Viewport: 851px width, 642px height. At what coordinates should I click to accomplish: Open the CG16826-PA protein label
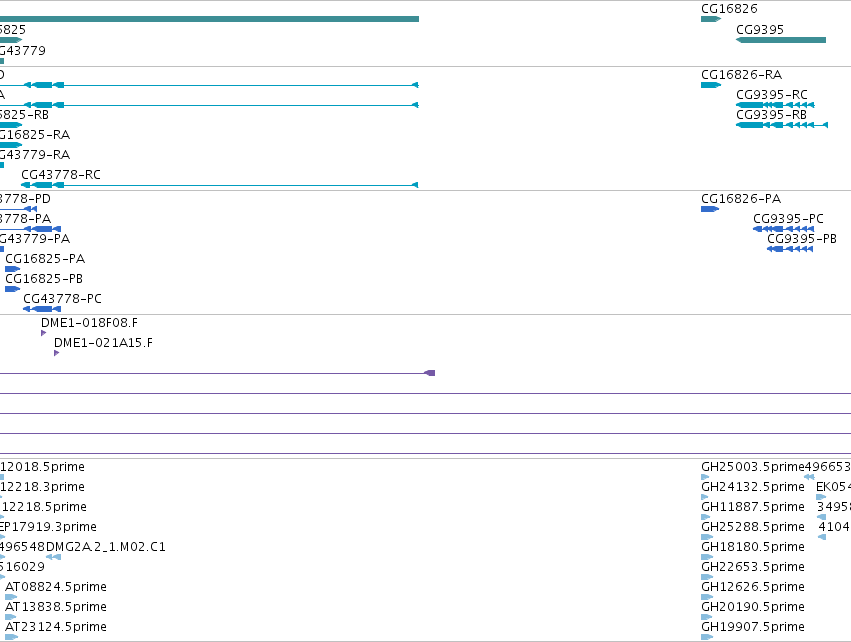[741, 199]
